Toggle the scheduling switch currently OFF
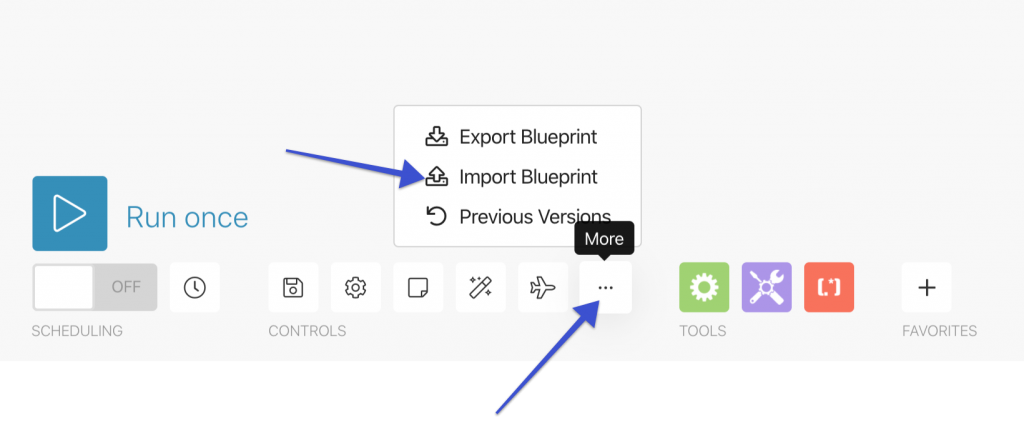 (x=95, y=287)
